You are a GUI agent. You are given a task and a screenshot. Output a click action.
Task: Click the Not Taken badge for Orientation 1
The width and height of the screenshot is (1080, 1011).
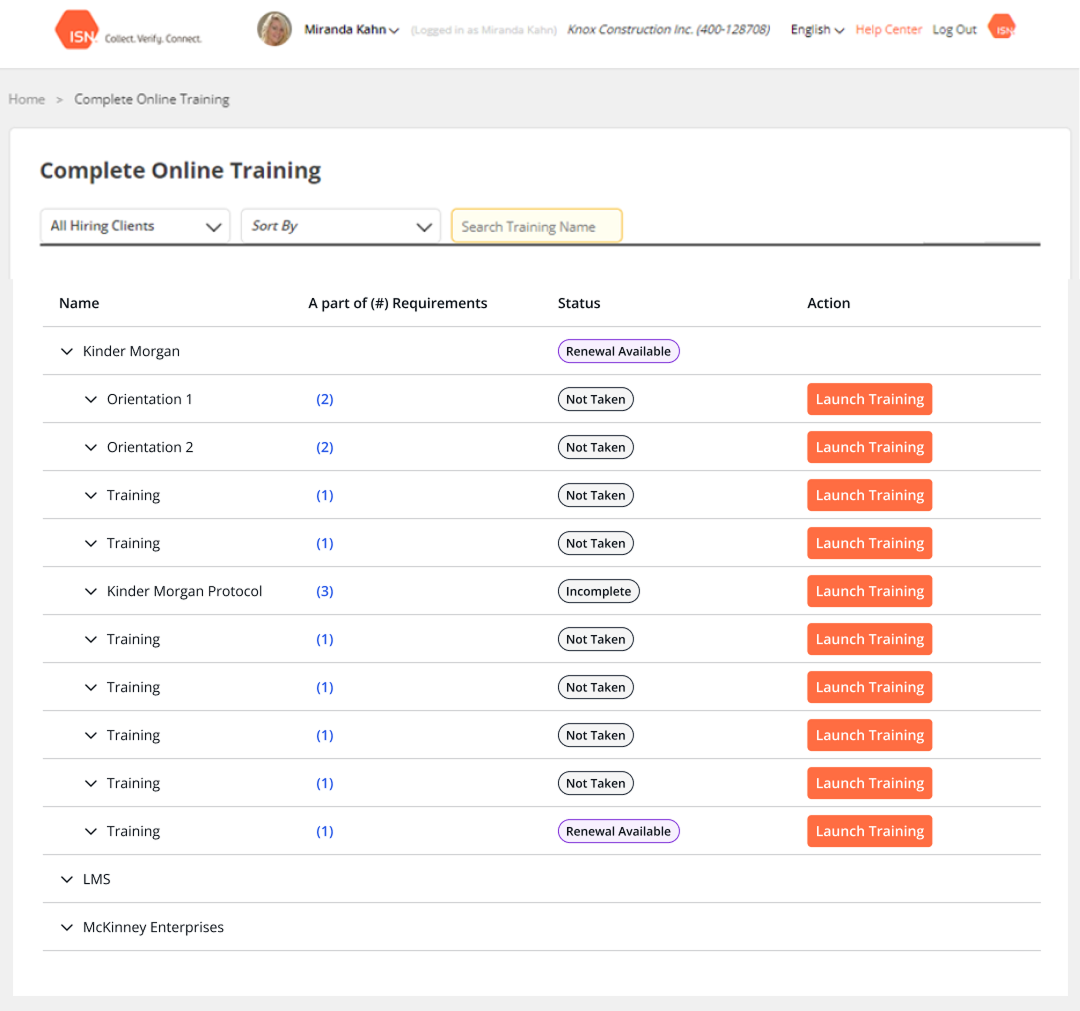click(596, 399)
